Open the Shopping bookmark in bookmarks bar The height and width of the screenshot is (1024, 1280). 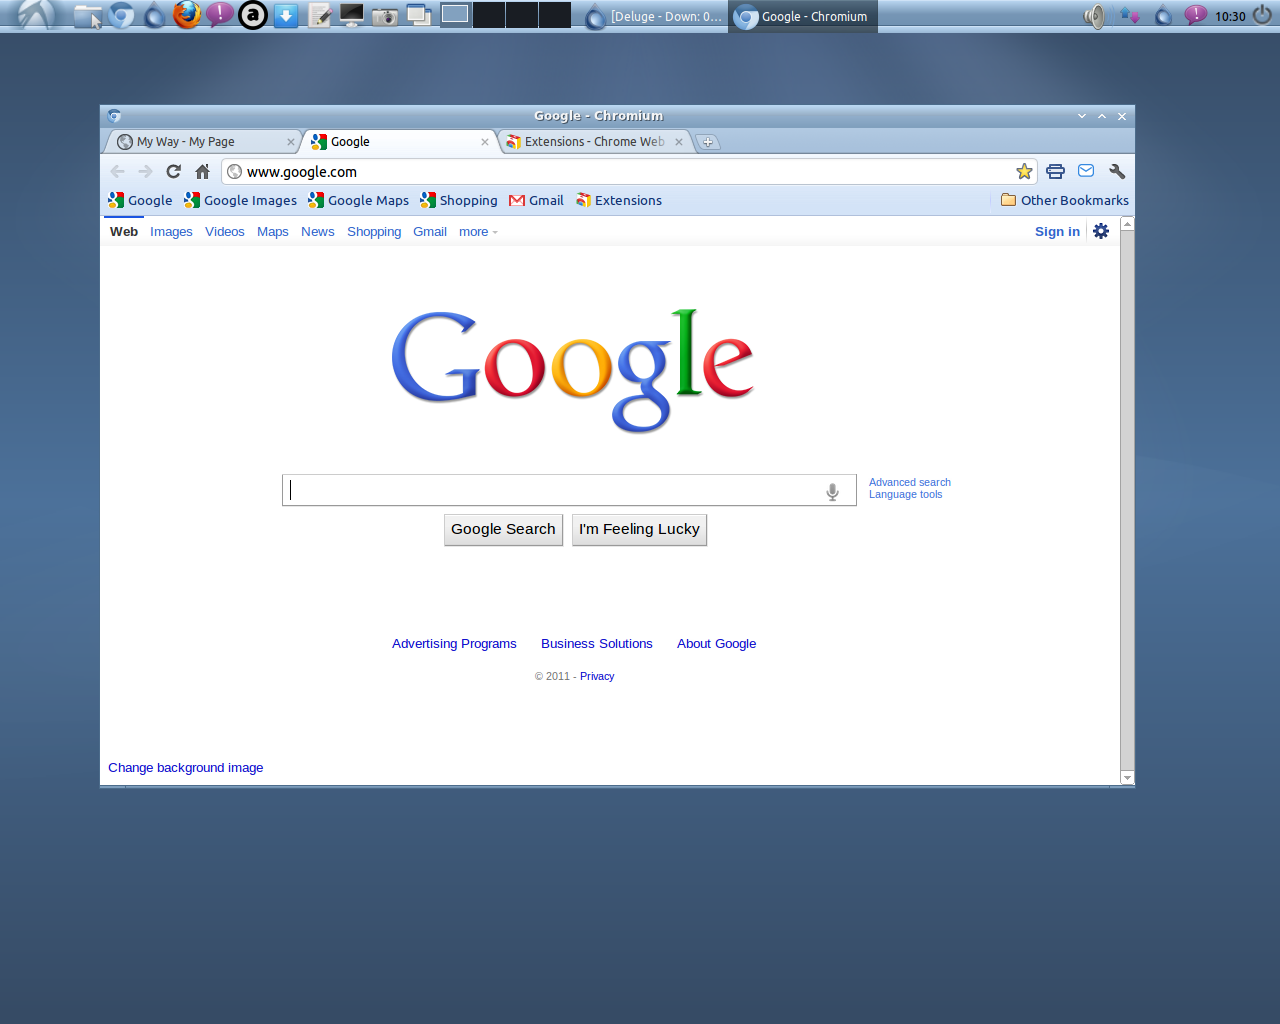[459, 200]
